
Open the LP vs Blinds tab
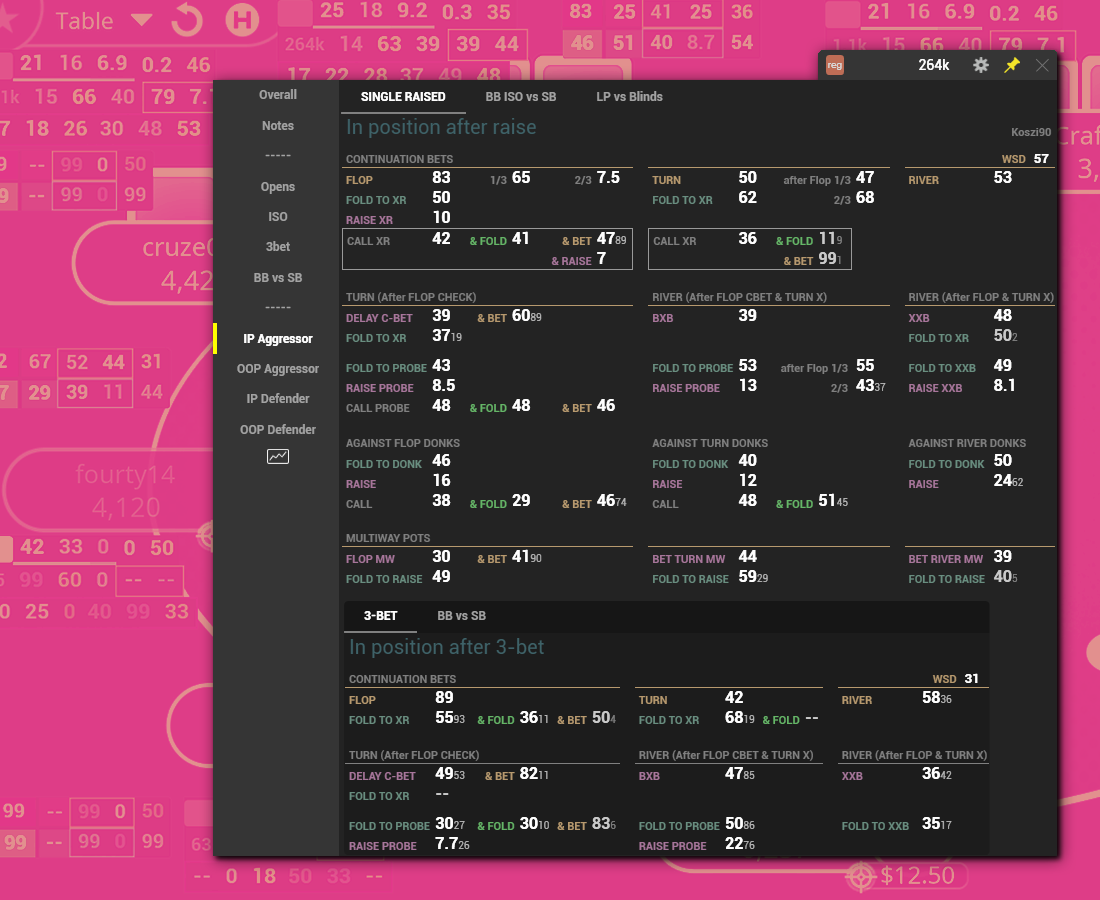pos(629,97)
